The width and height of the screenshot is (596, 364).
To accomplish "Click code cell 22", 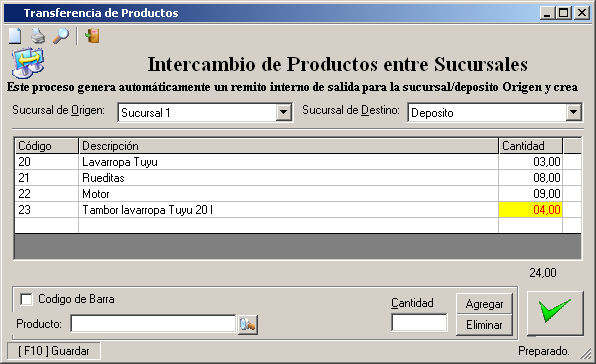I will [46, 194].
